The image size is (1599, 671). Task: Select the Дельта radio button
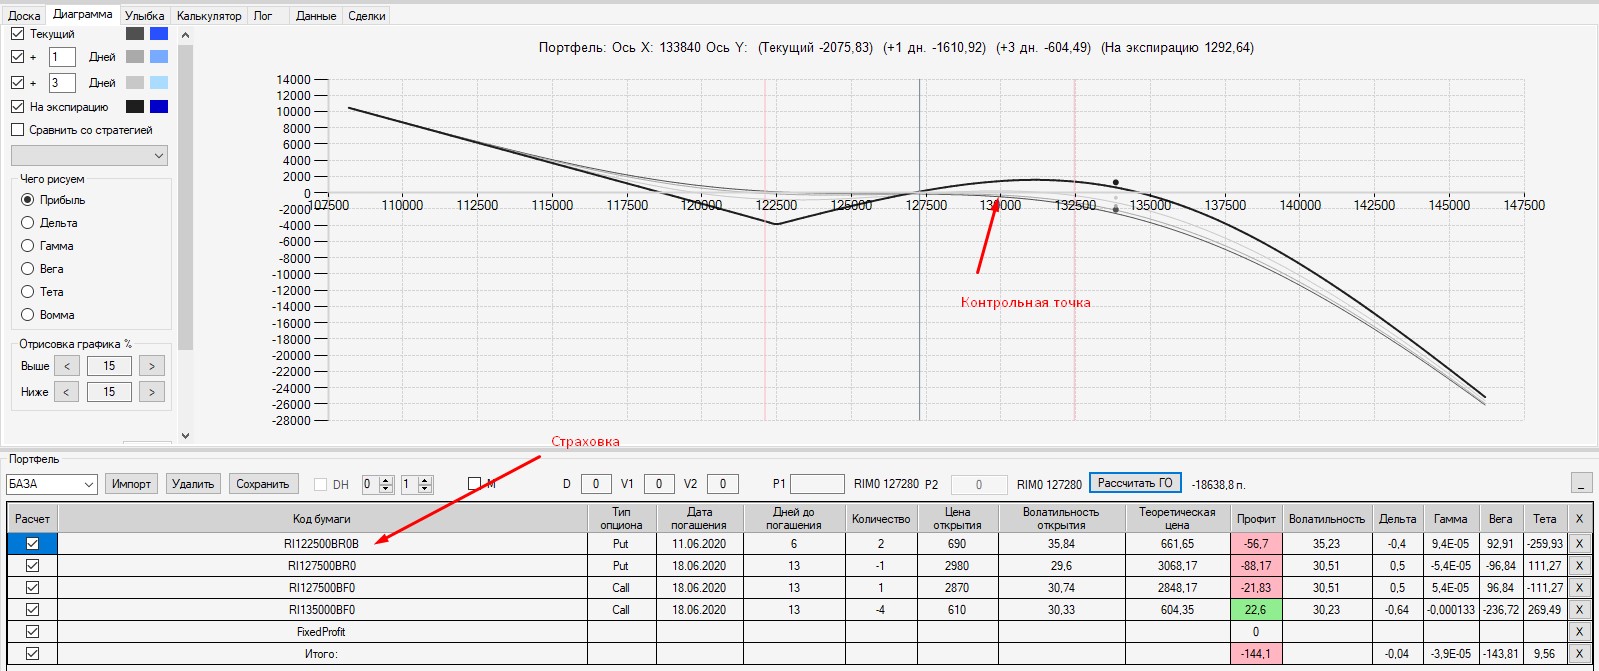point(28,223)
